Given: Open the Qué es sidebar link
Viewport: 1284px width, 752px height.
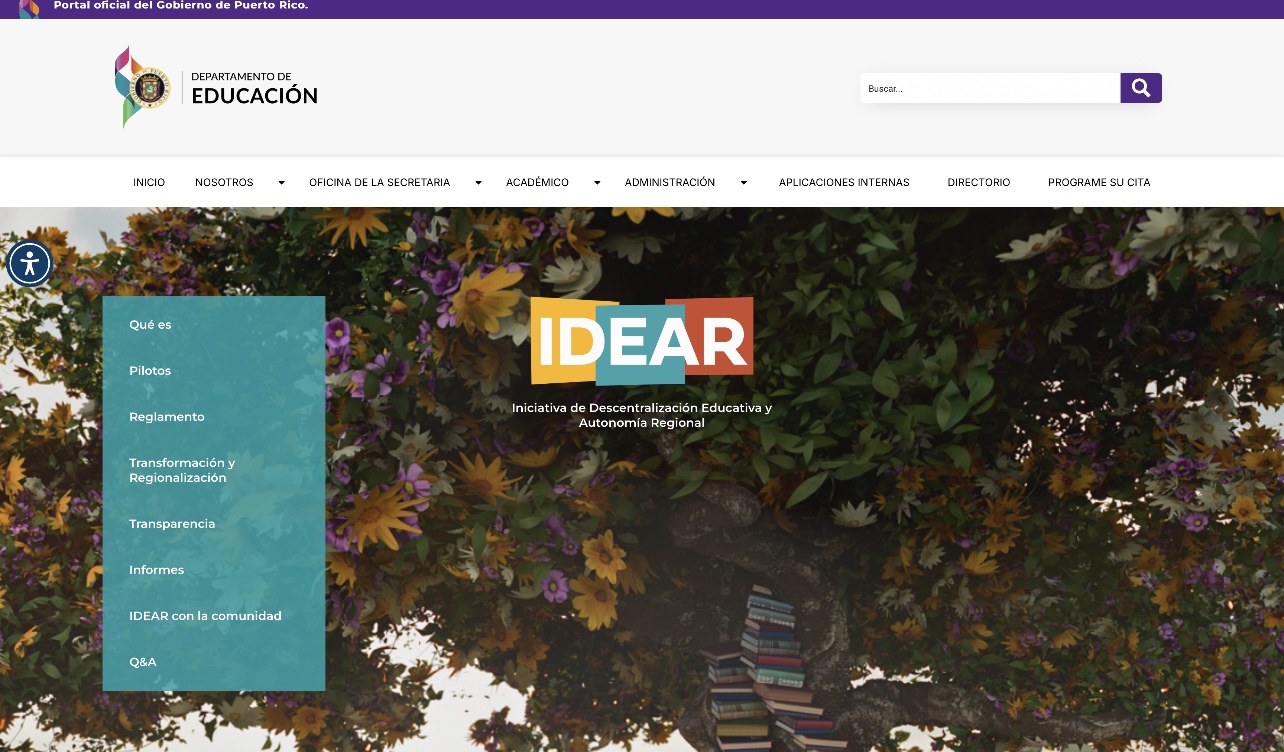Looking at the screenshot, I should (x=150, y=325).
